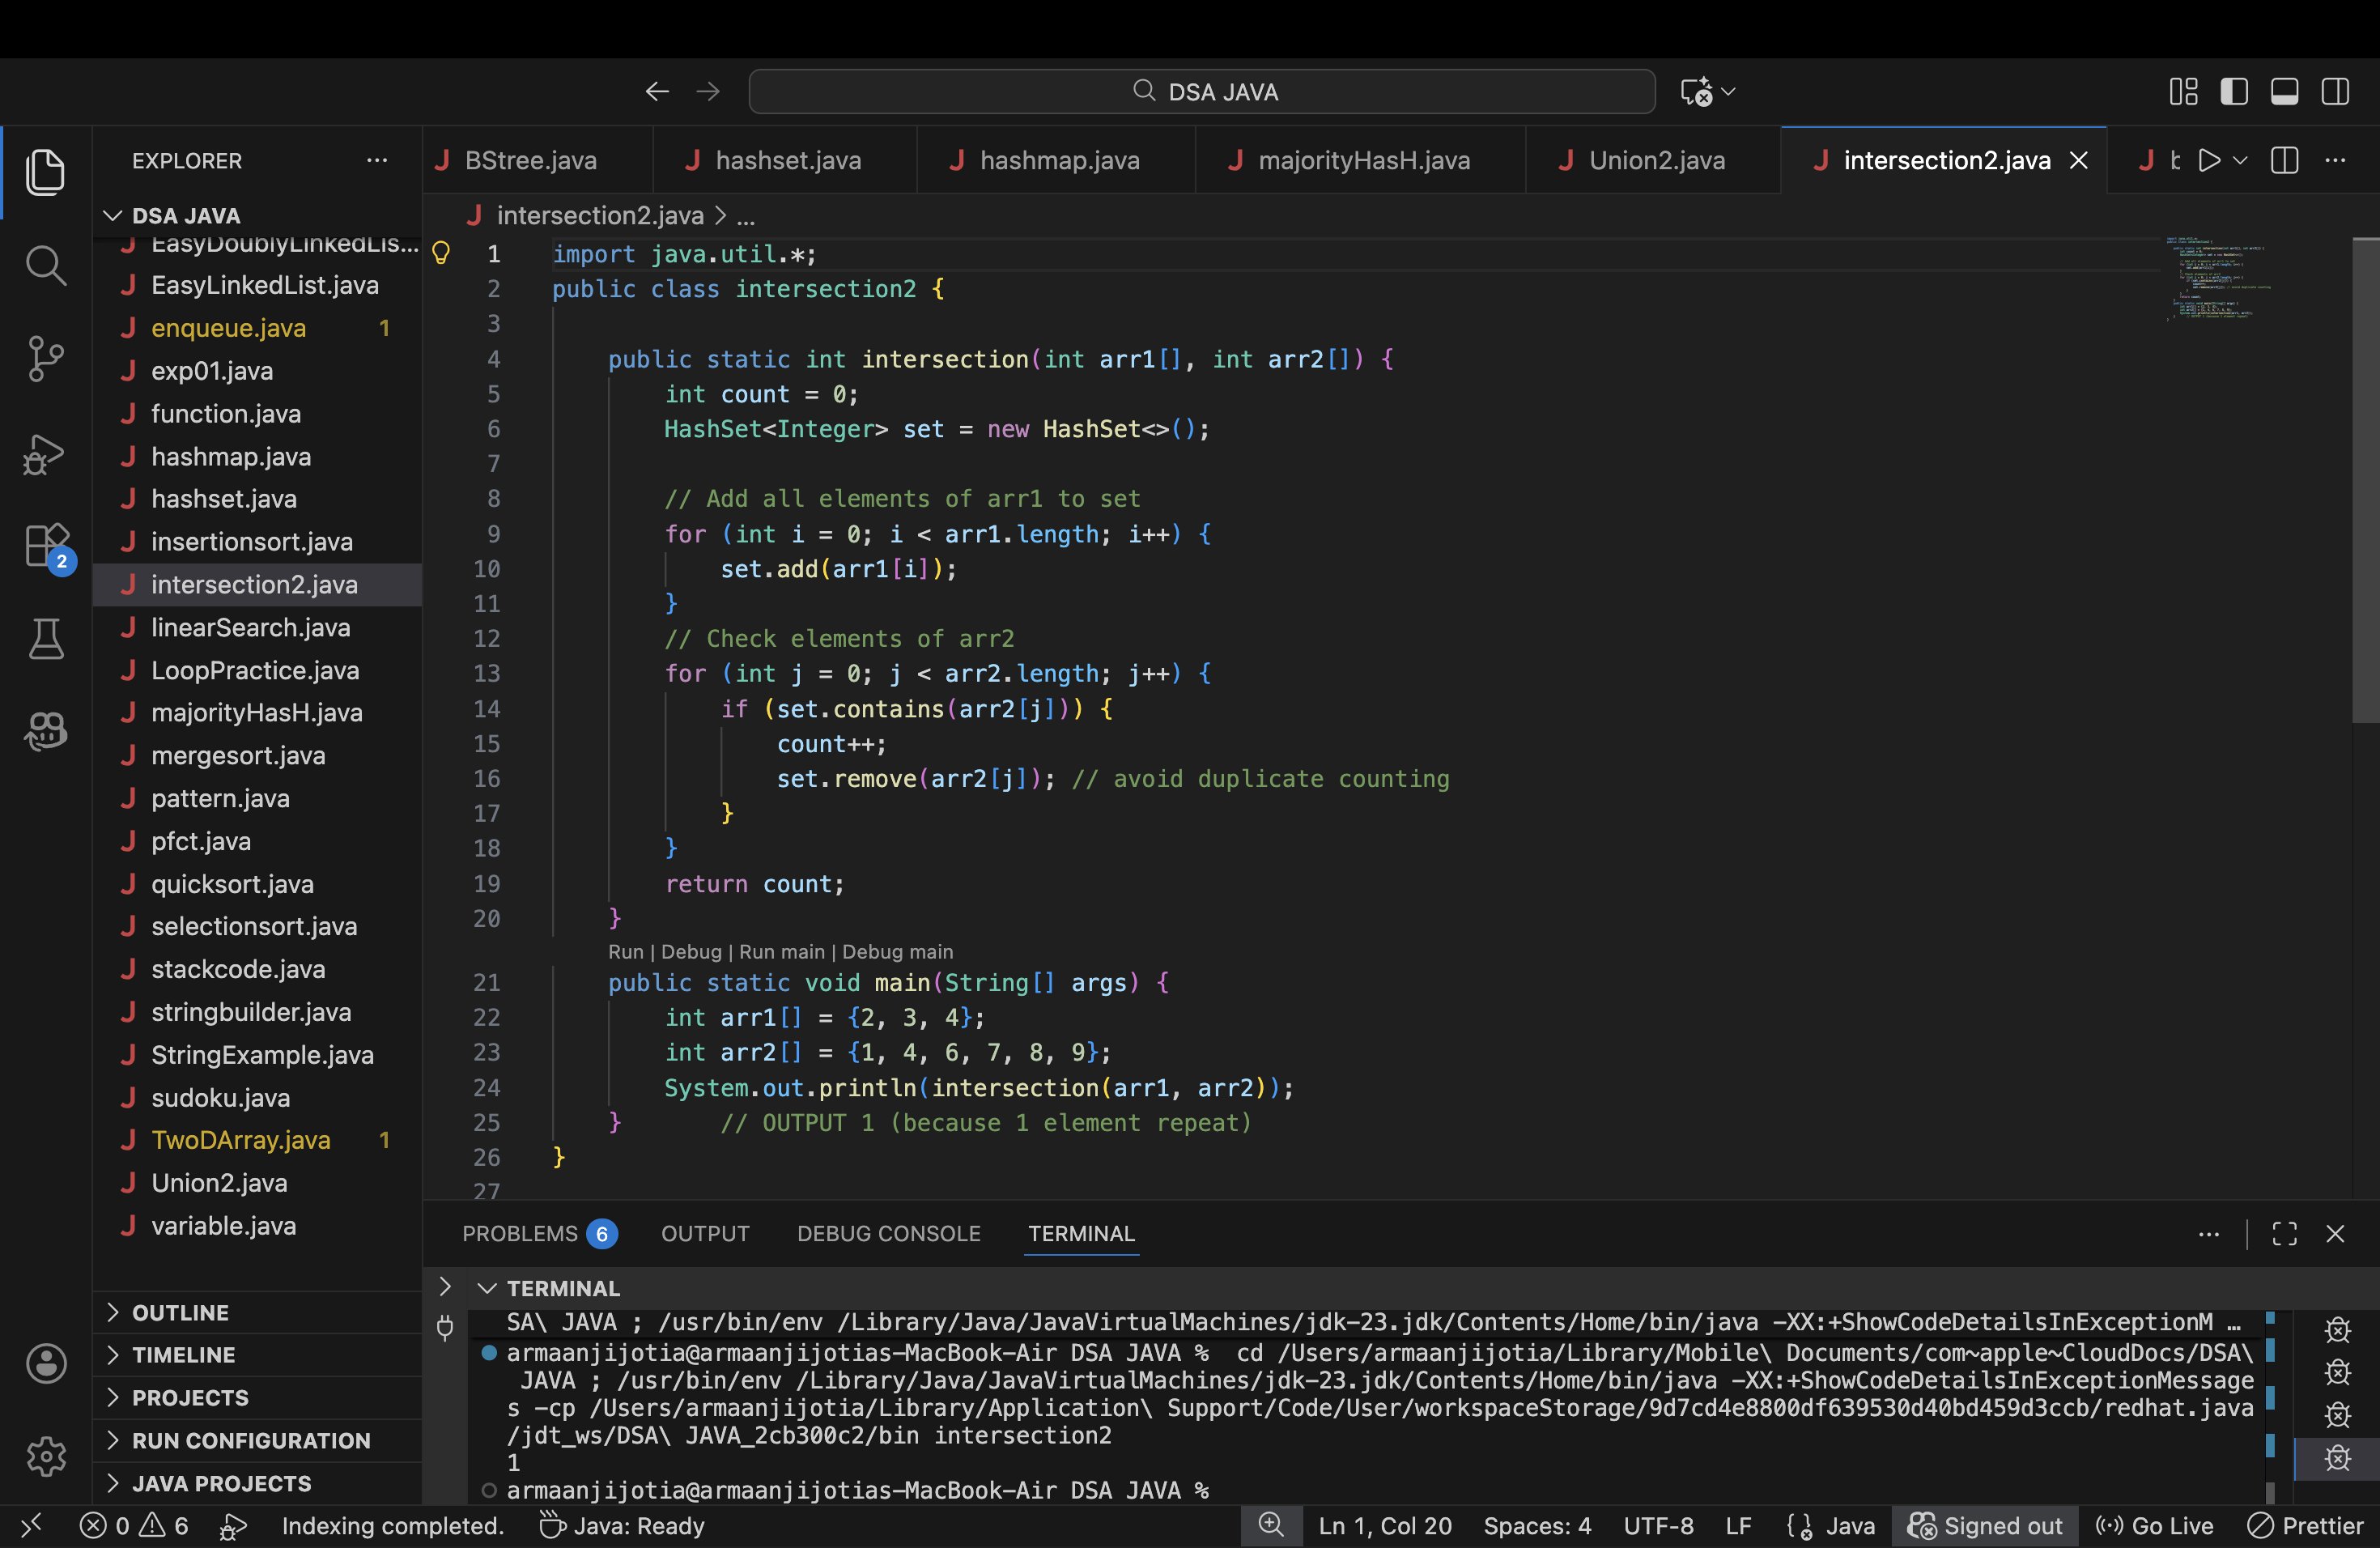Image resolution: width=2380 pixels, height=1548 pixels.
Task: Click the DSA JAVA search field
Action: tap(1202, 92)
